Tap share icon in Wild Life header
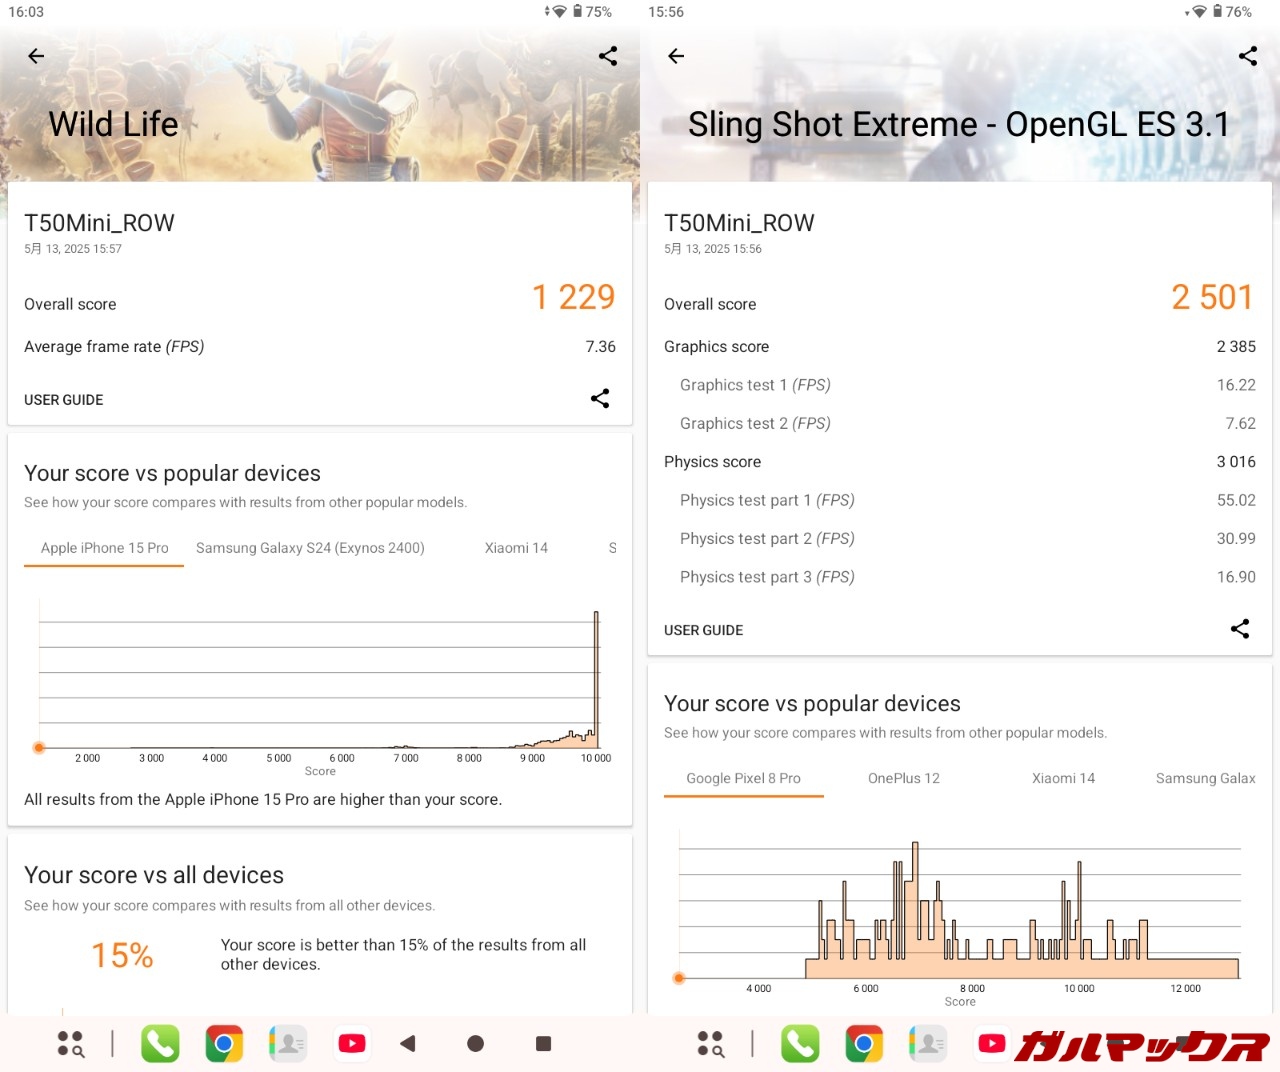 608,56
